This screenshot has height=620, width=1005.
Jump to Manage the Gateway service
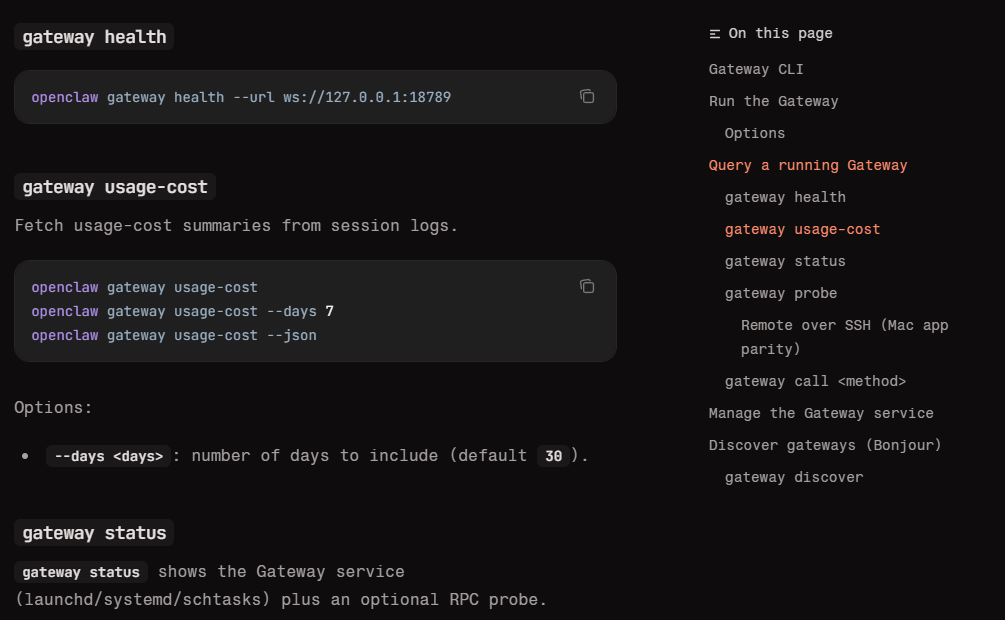821,414
